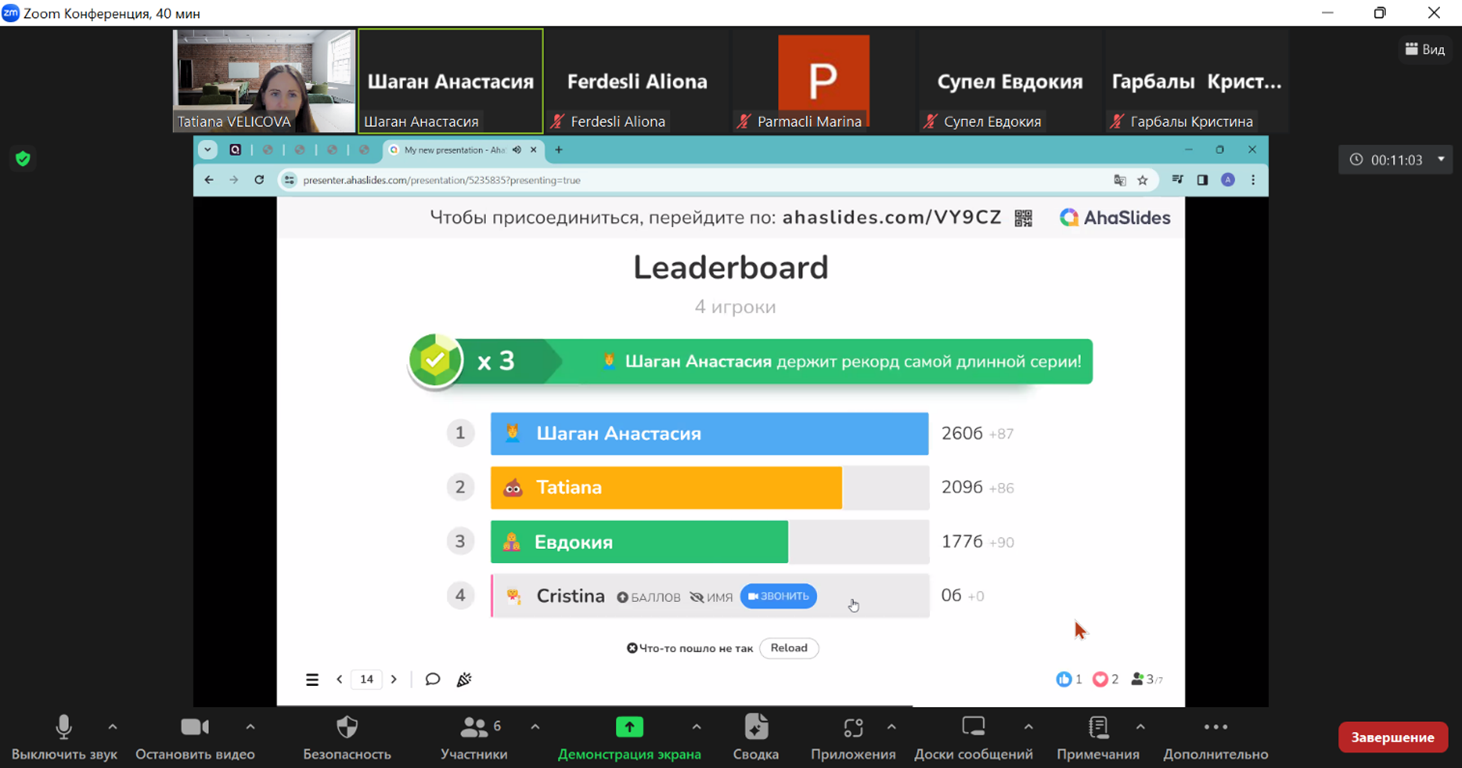Open the Примечания notes icon

coord(1098,728)
